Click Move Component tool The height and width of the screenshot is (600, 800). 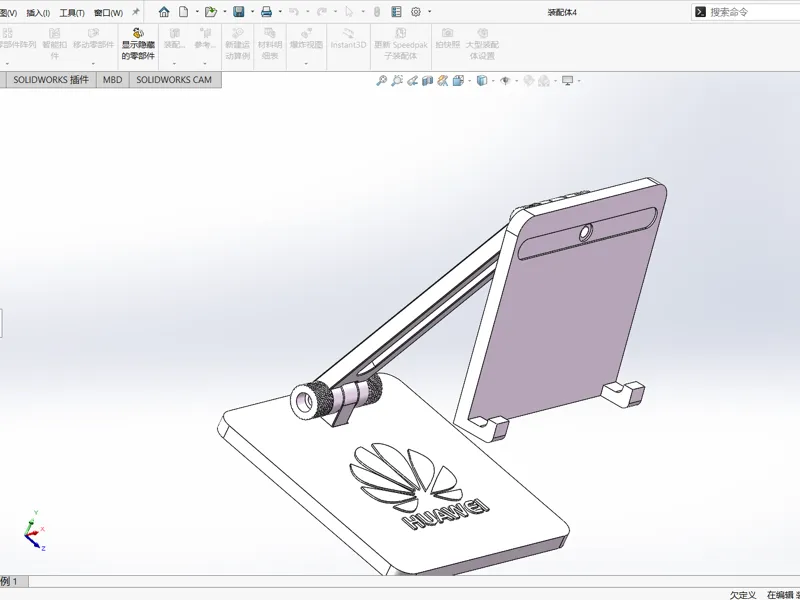(93, 39)
